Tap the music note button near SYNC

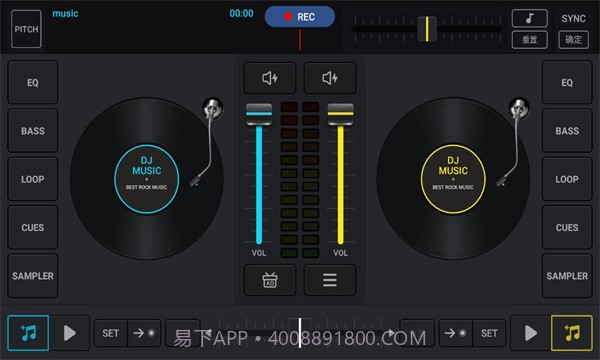tap(530, 18)
